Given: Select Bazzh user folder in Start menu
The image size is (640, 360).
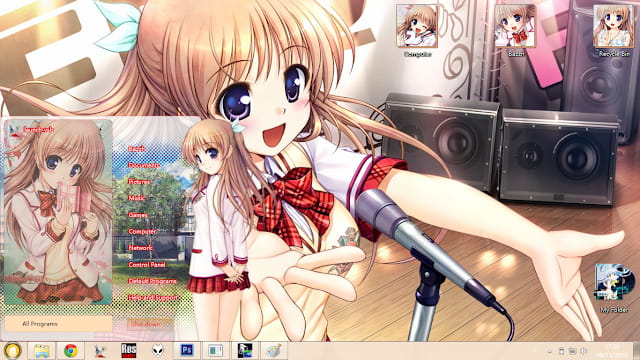Looking at the screenshot, I should pyautogui.click(x=136, y=149).
